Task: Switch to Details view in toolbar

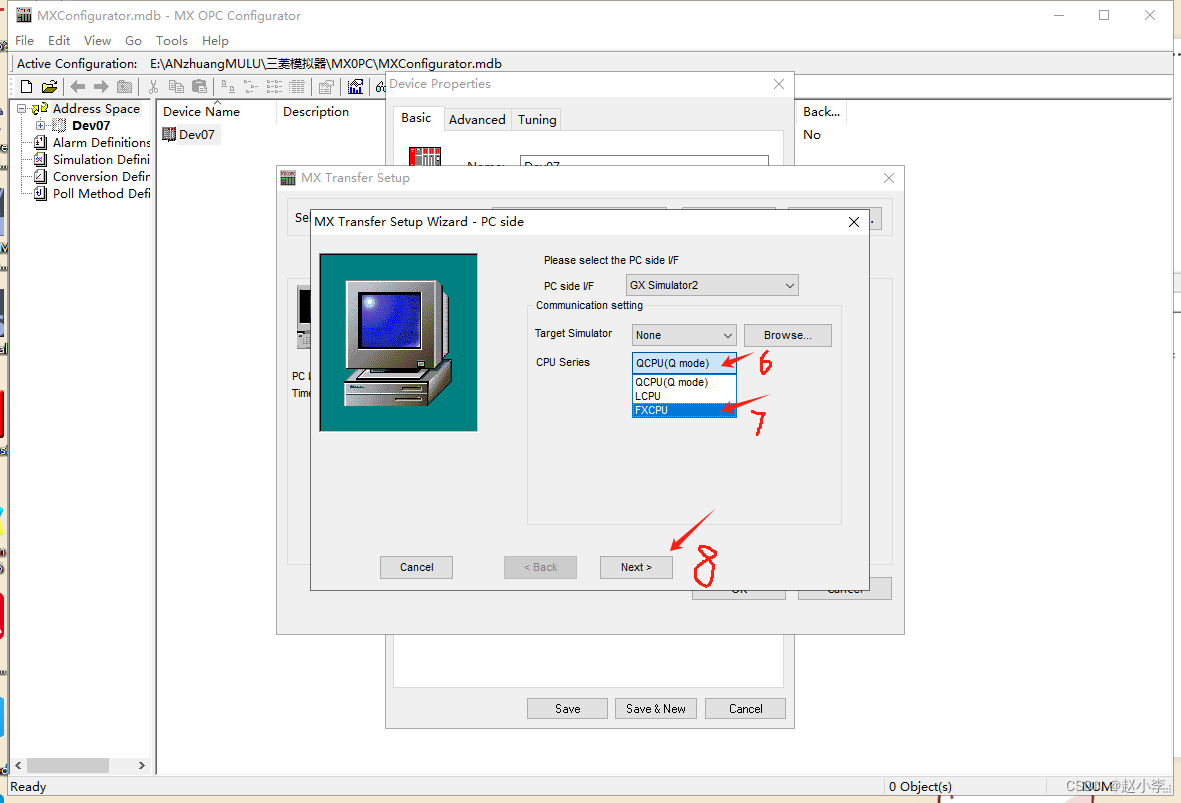Action: tap(298, 87)
